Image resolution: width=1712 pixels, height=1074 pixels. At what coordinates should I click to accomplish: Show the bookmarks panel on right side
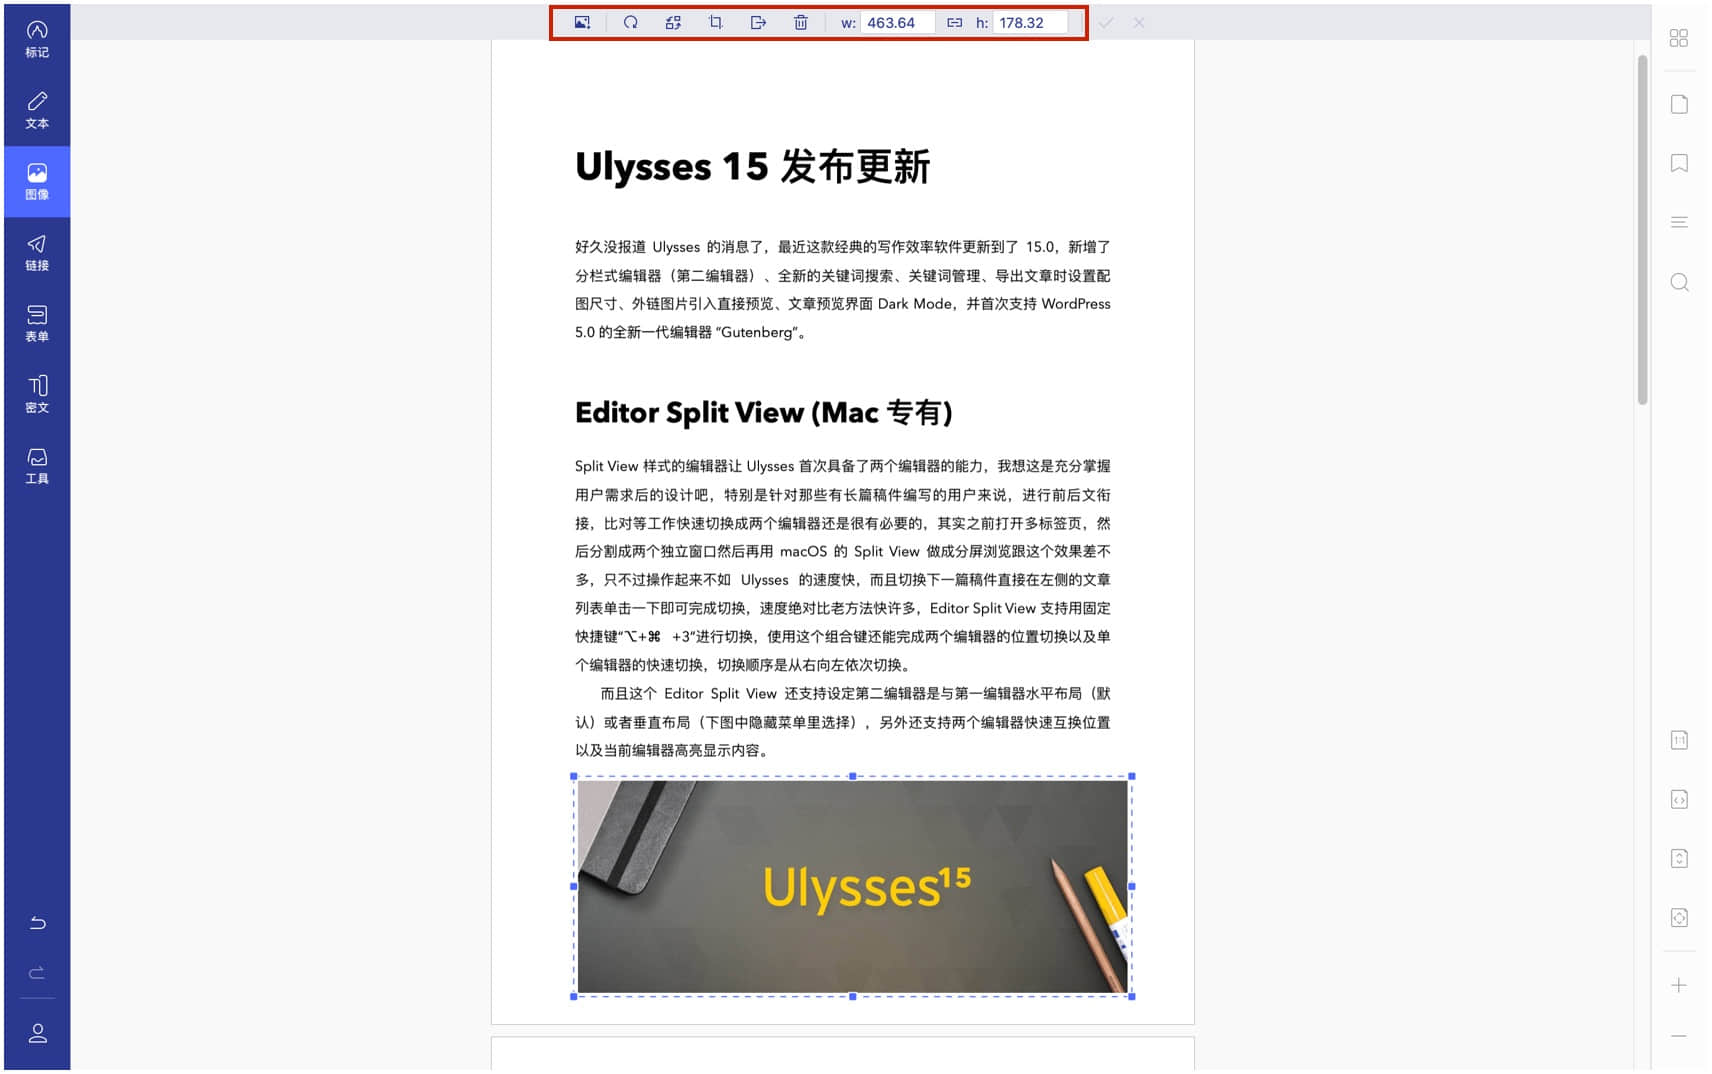[1679, 163]
